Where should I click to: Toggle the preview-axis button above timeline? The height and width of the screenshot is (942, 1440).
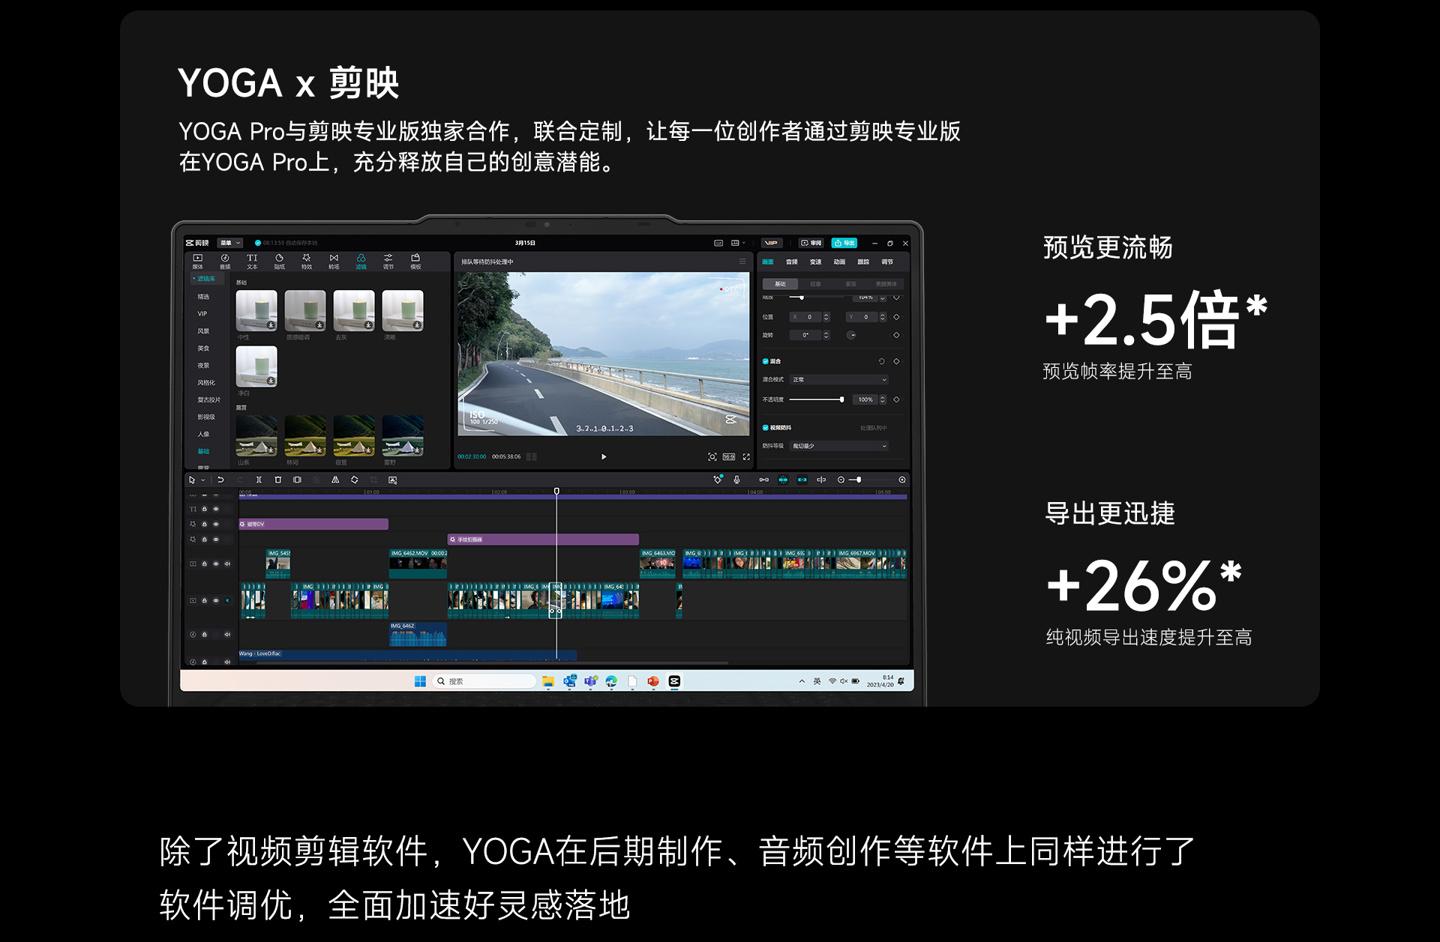821,480
